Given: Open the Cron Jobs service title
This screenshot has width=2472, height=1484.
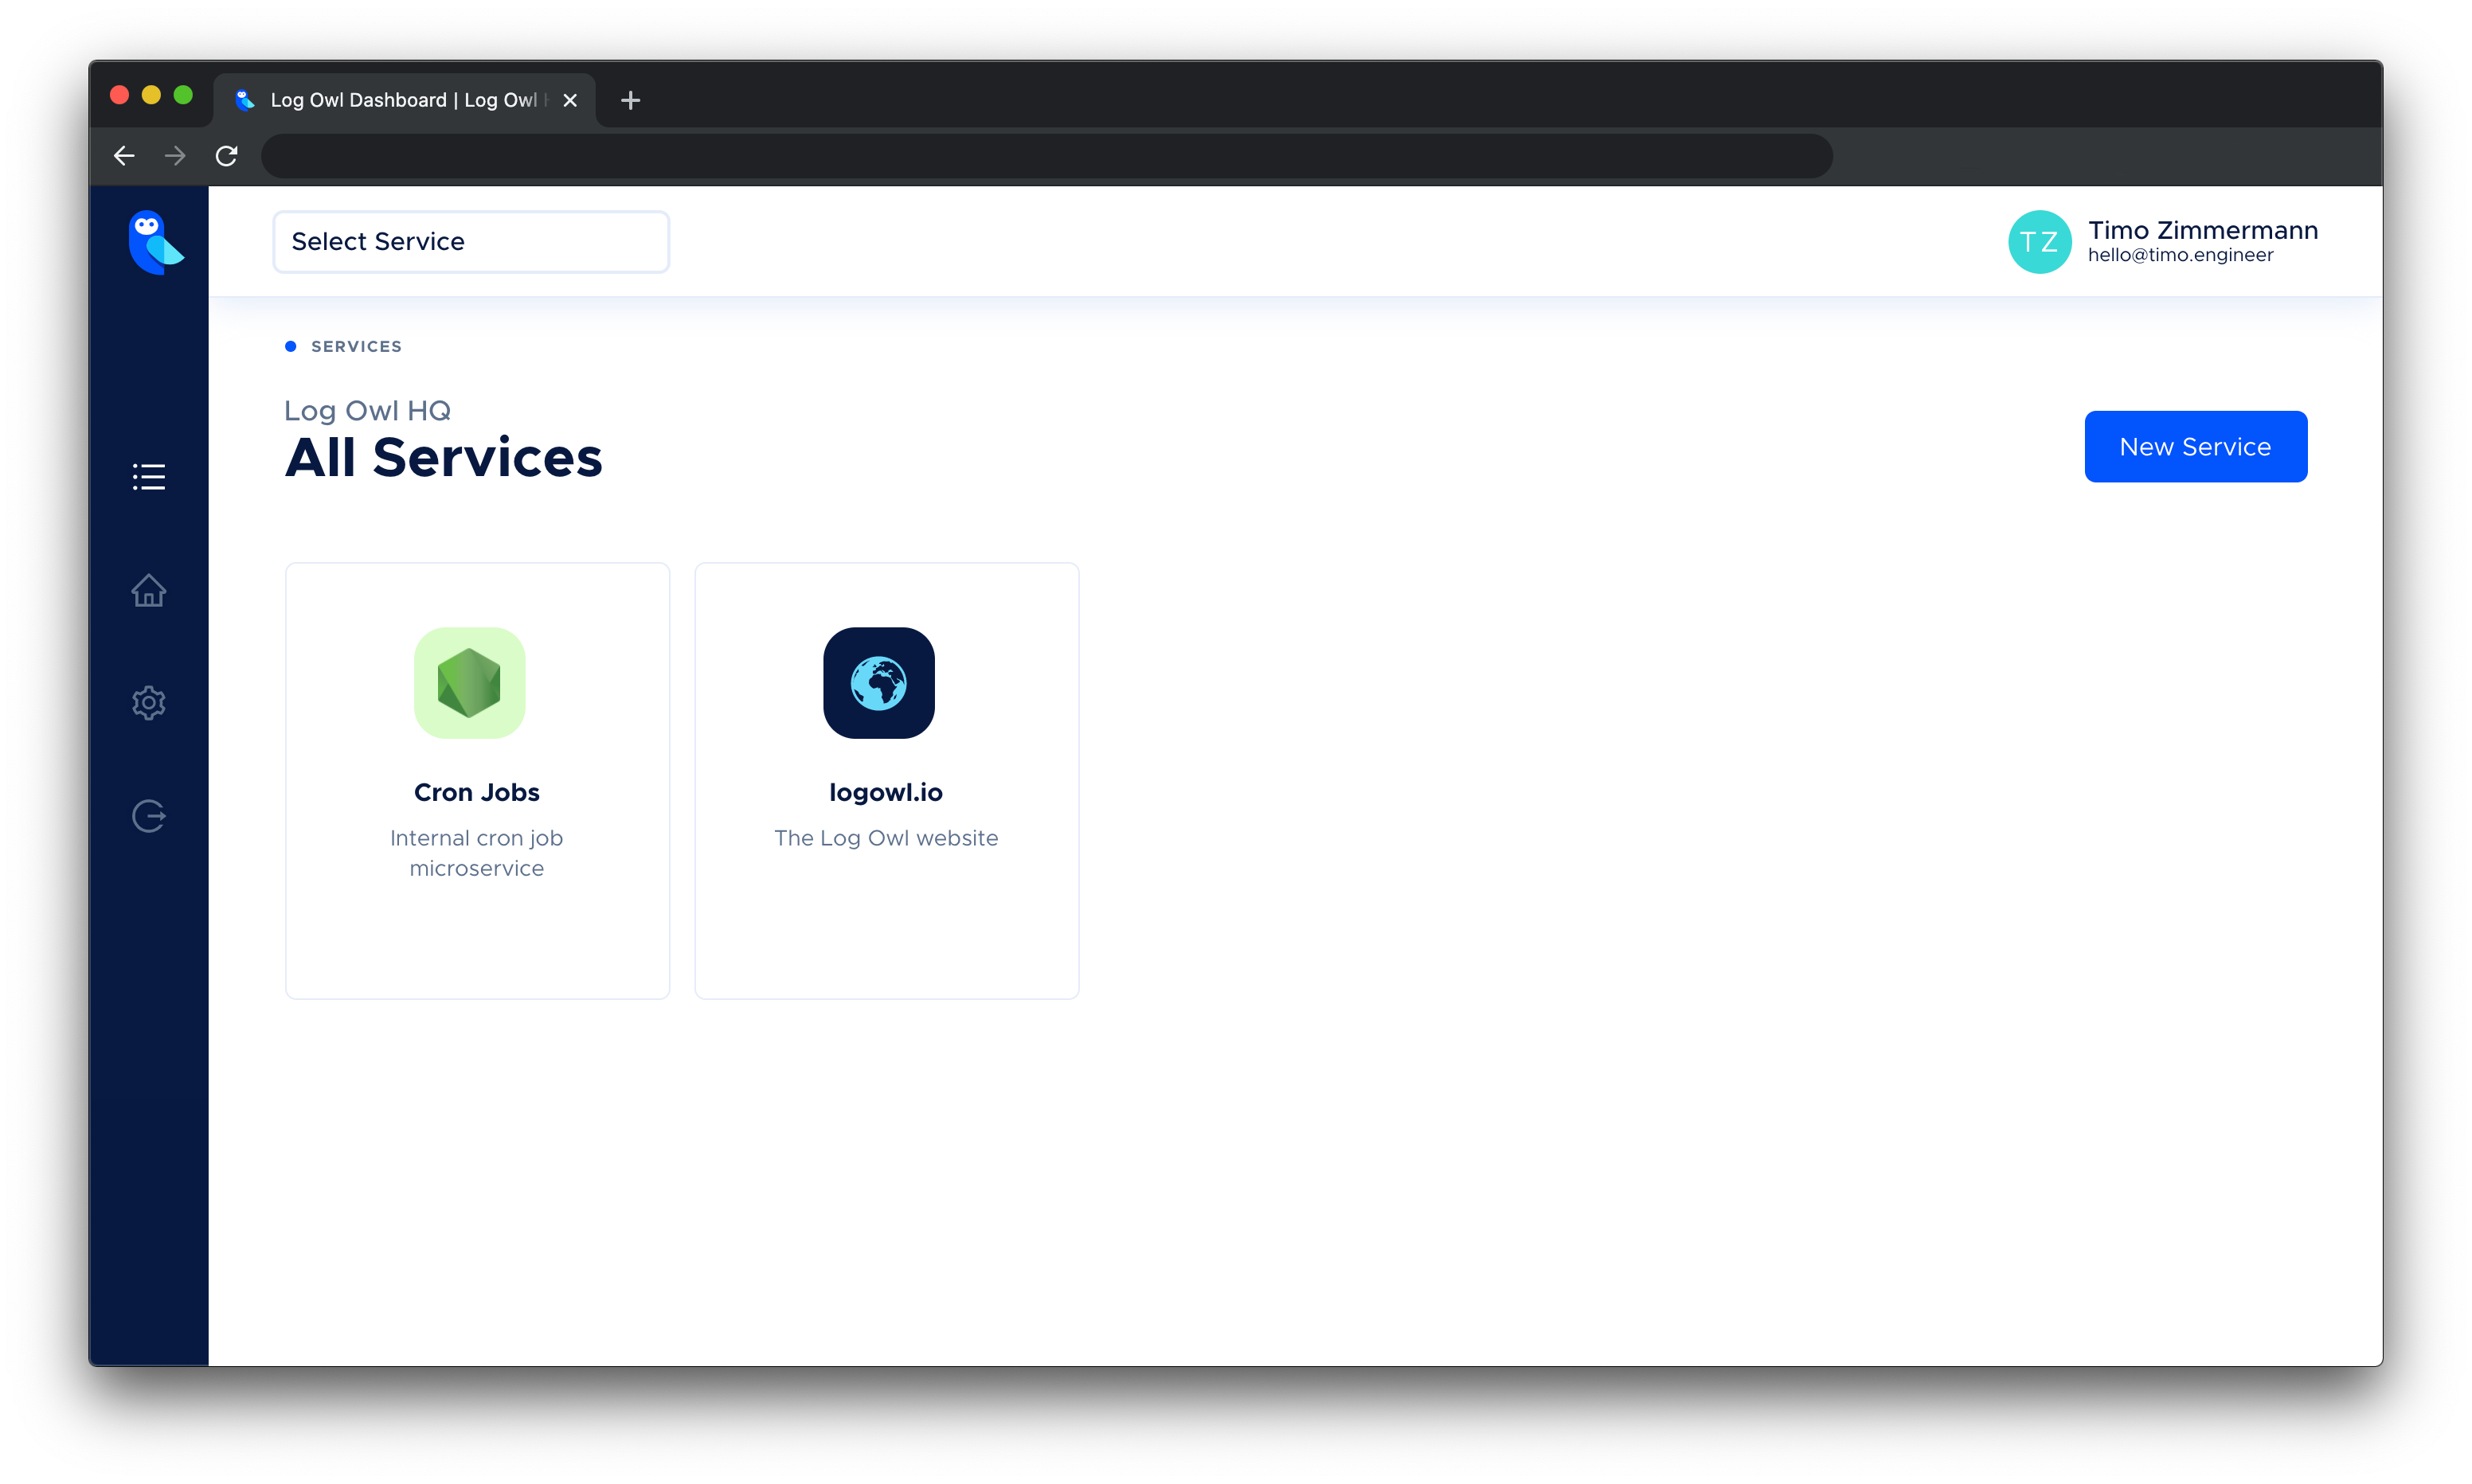Looking at the screenshot, I should (477, 792).
